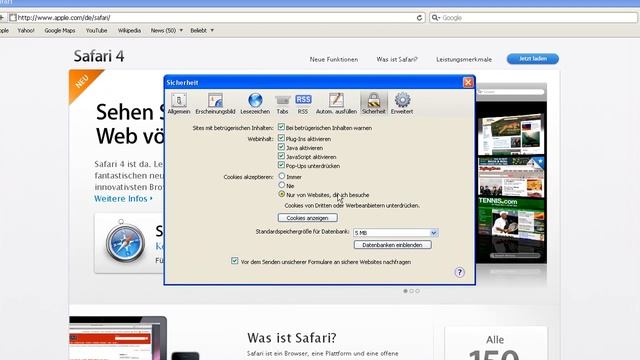The image size is (640, 360).
Task: Select the third carousel page dot
Action: pyautogui.click(x=418, y=291)
